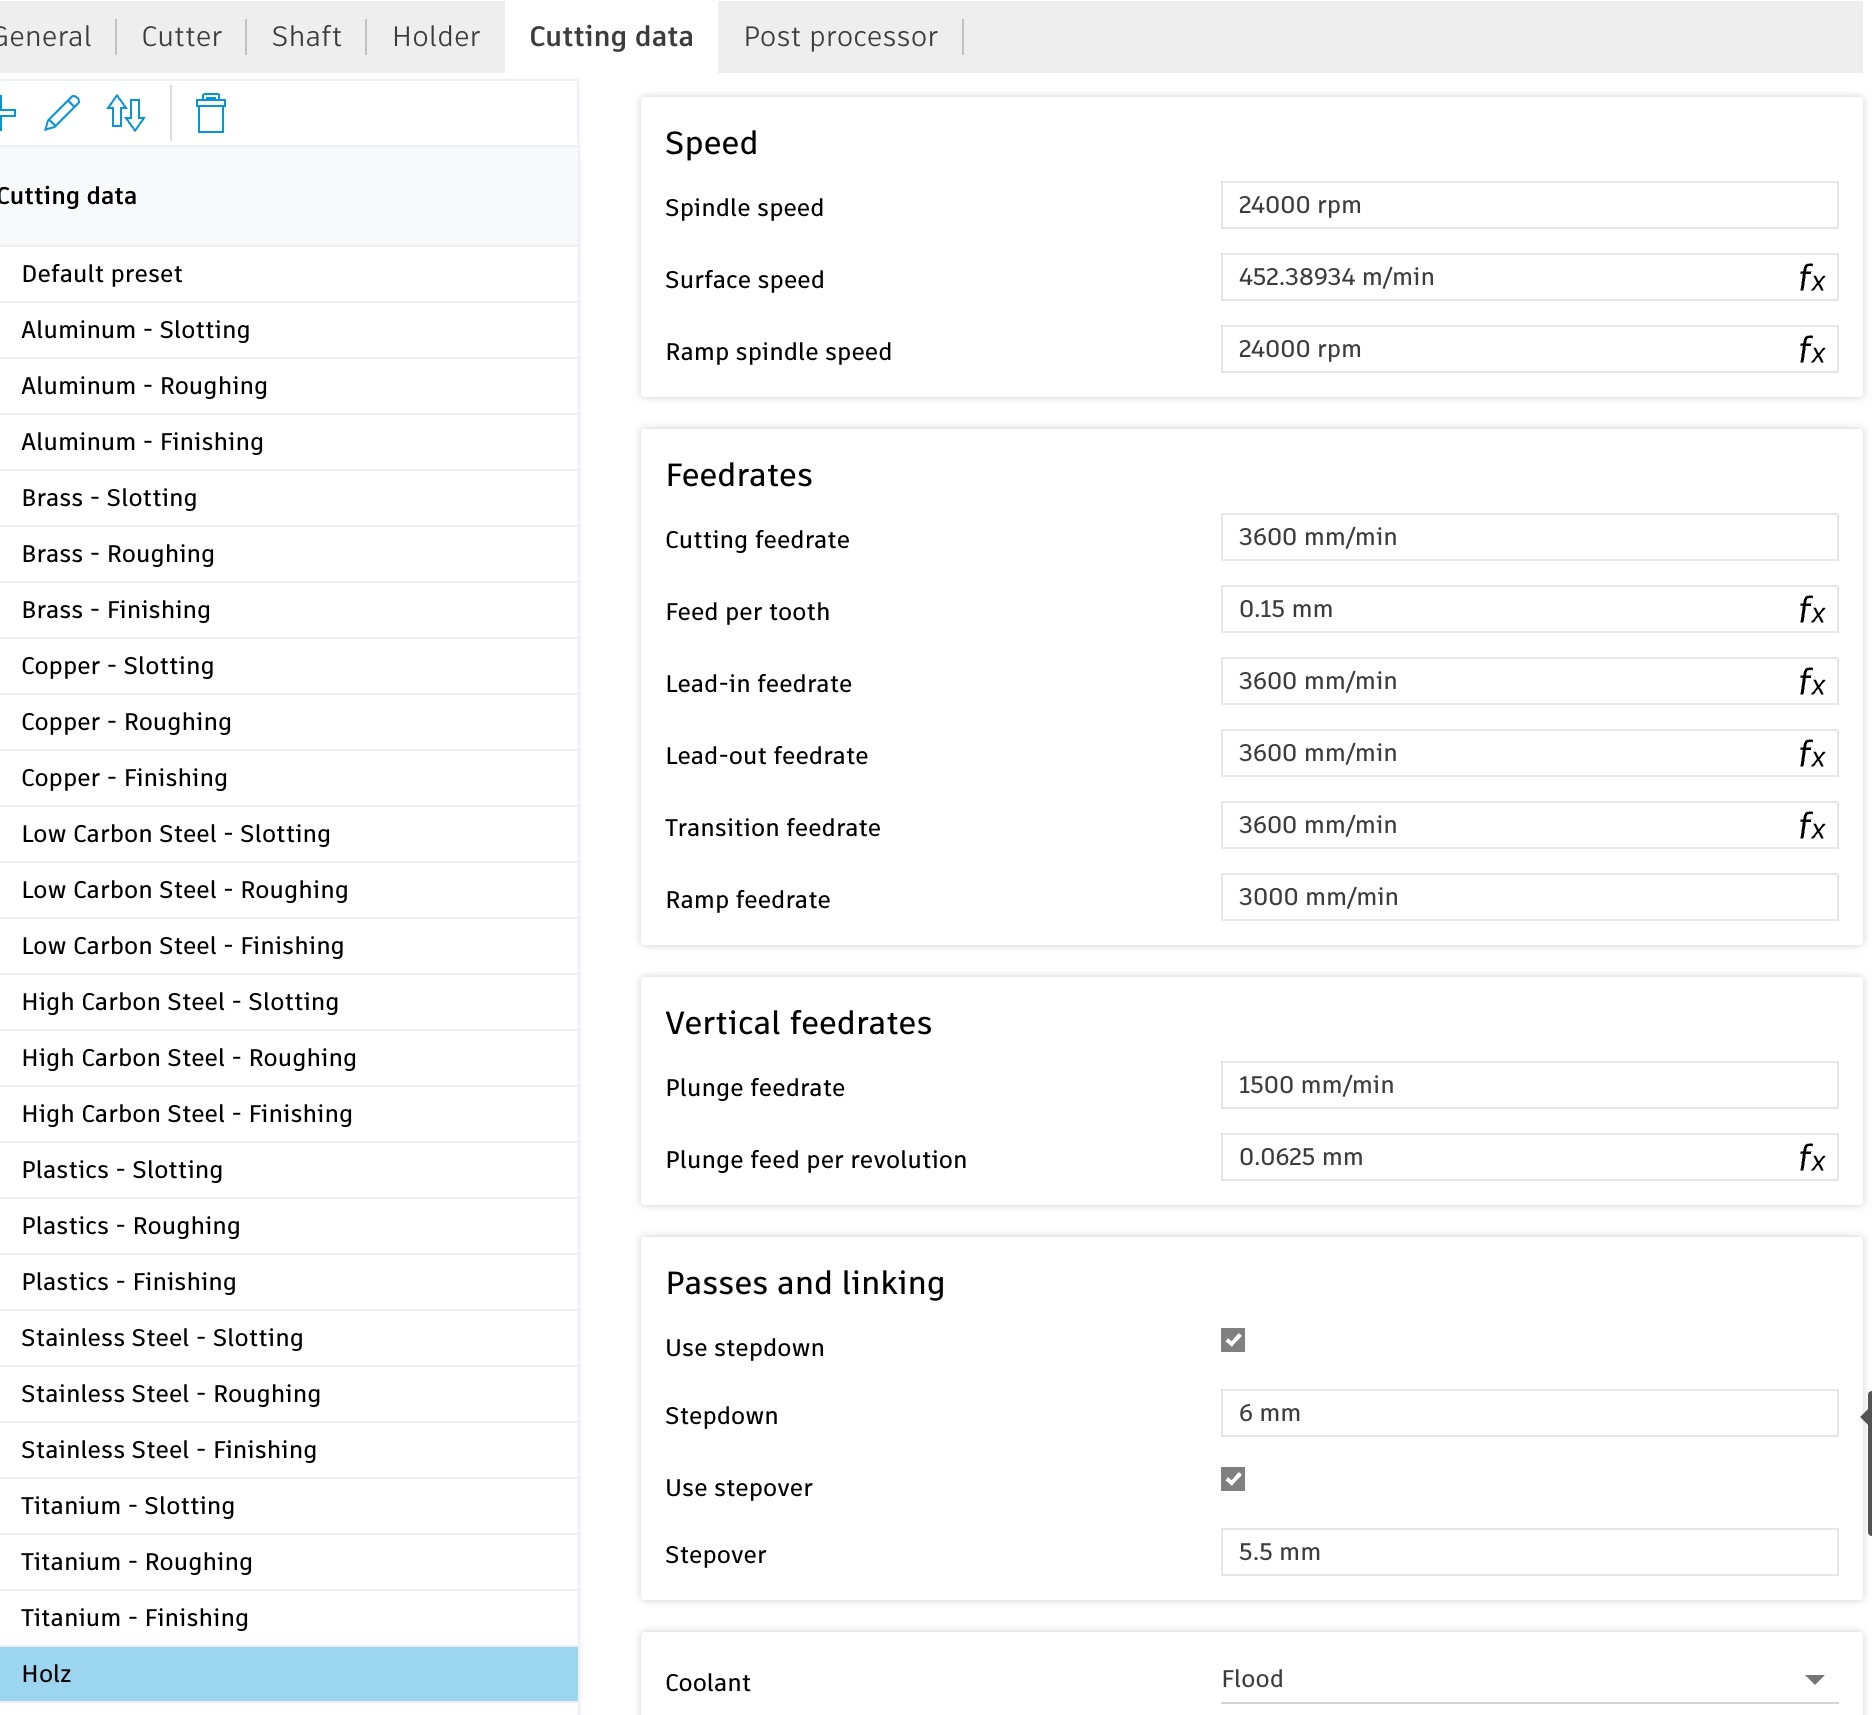Select Copper - Finishing preset
Screen dimensions: 1872x1715
(x=289, y=778)
